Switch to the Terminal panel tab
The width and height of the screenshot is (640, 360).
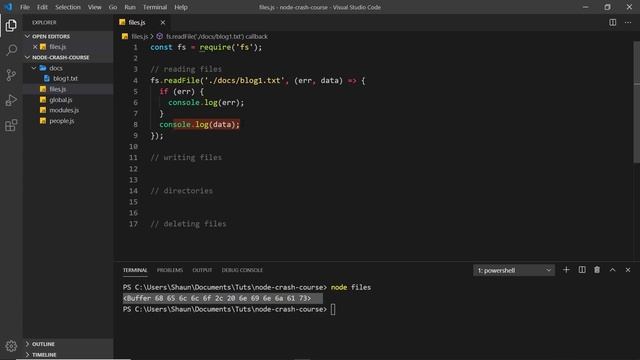[135, 270]
